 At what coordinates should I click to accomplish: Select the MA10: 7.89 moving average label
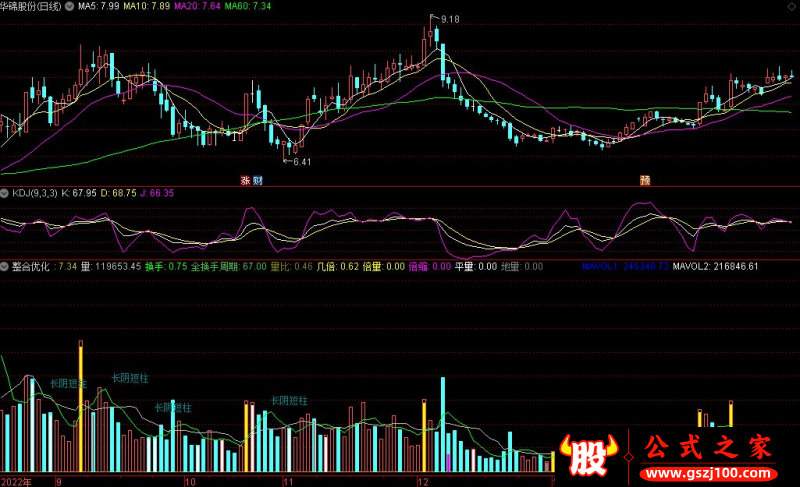[x=147, y=6]
